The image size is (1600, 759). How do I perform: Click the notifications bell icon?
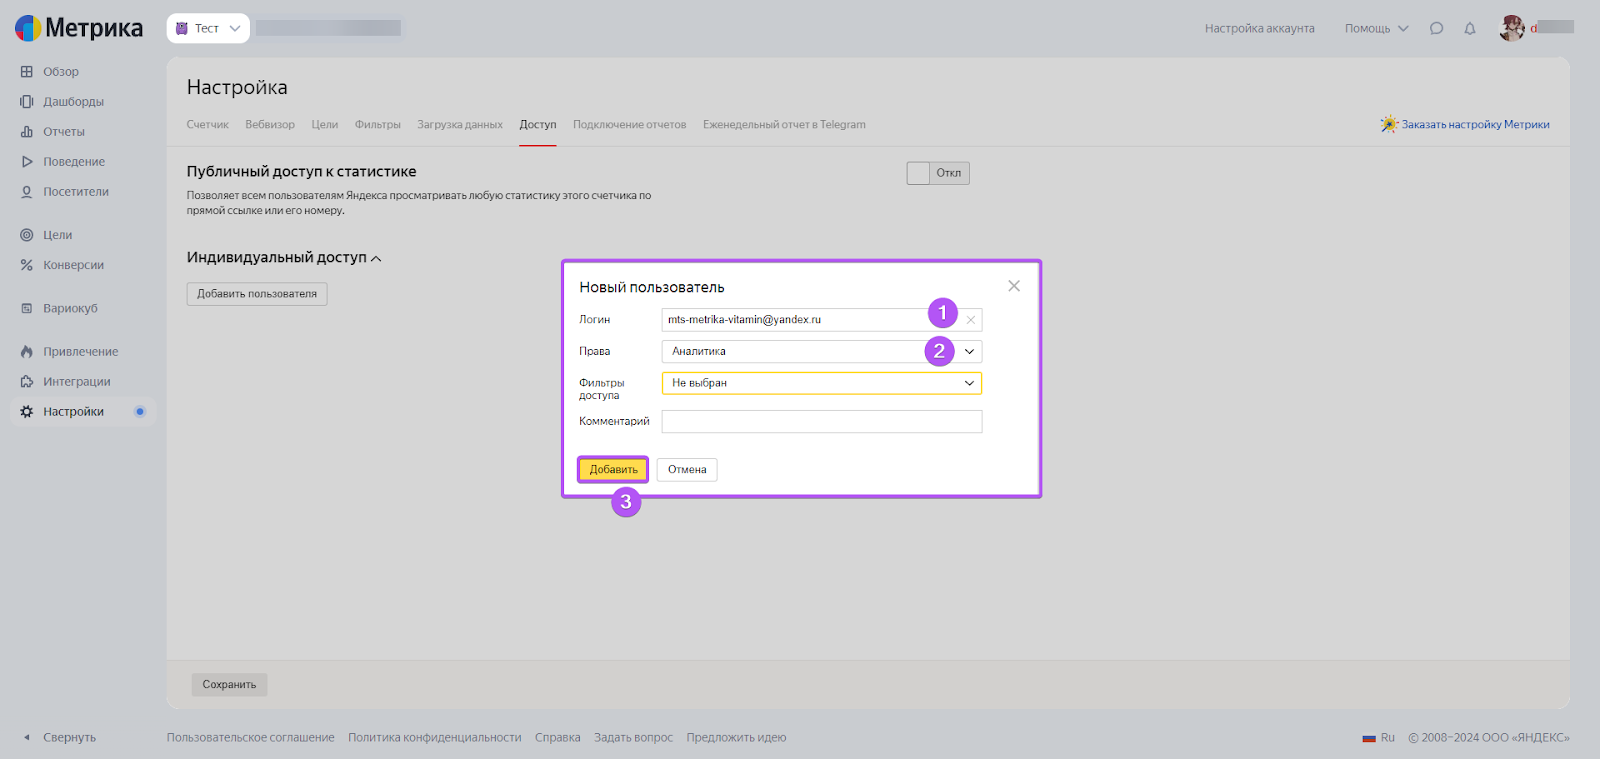tap(1469, 29)
